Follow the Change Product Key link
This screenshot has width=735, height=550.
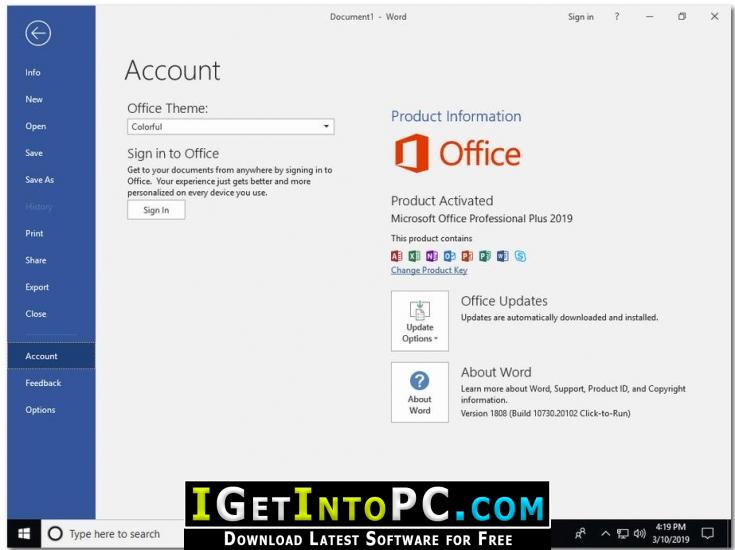pos(429,271)
